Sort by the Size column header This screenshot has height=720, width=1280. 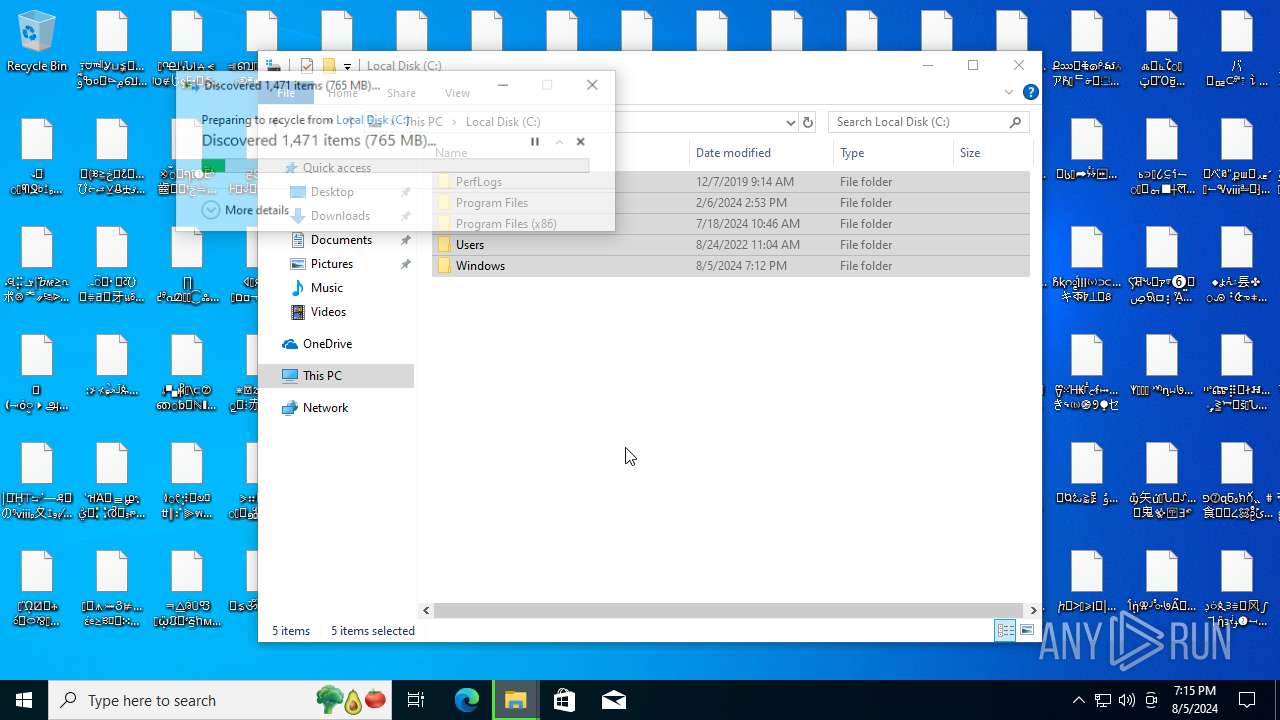(970, 153)
